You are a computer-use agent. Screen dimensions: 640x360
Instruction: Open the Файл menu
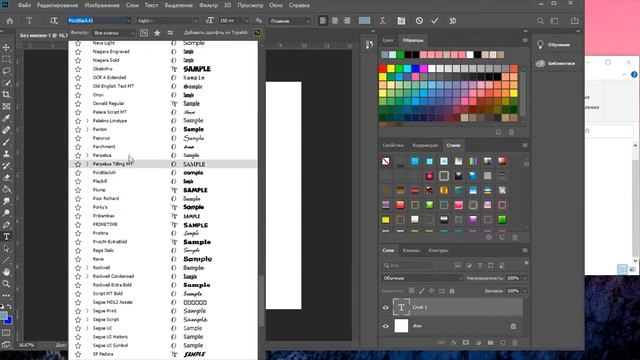pyautogui.click(x=24, y=5)
